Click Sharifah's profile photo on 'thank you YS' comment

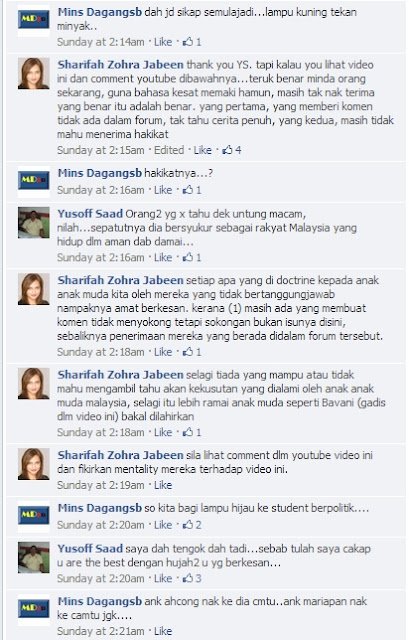point(33,73)
